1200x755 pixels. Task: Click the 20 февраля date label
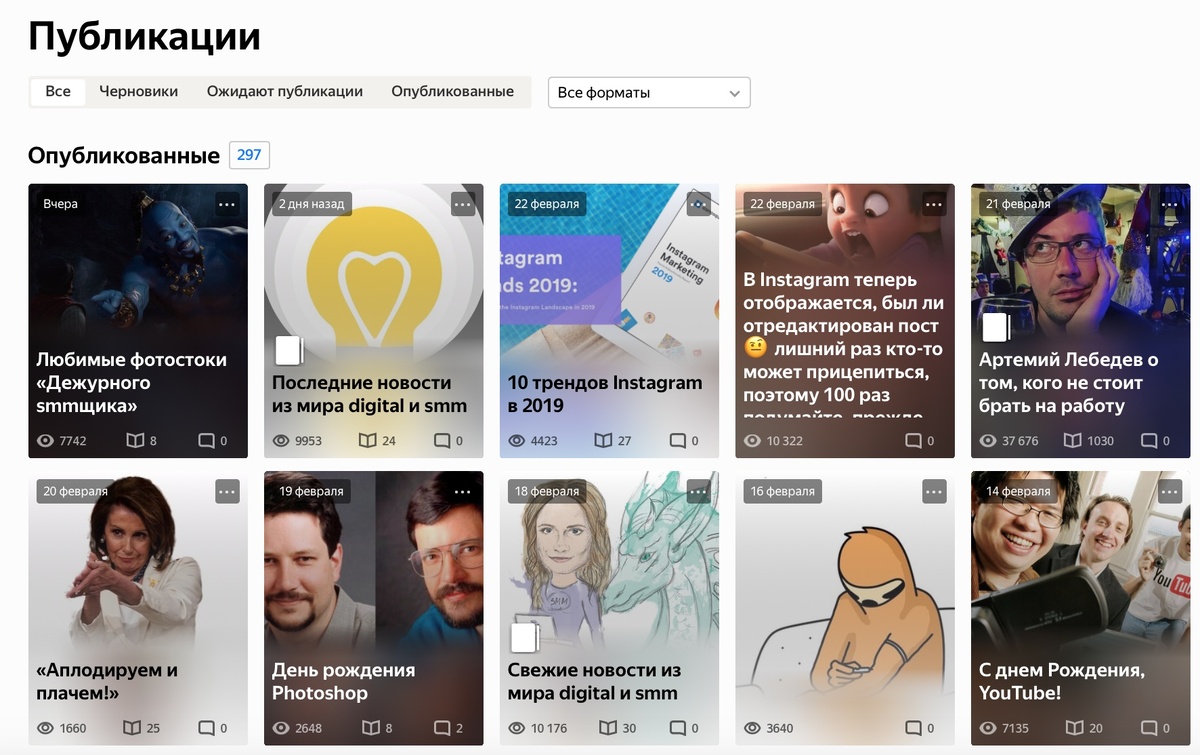pyautogui.click(x=75, y=492)
